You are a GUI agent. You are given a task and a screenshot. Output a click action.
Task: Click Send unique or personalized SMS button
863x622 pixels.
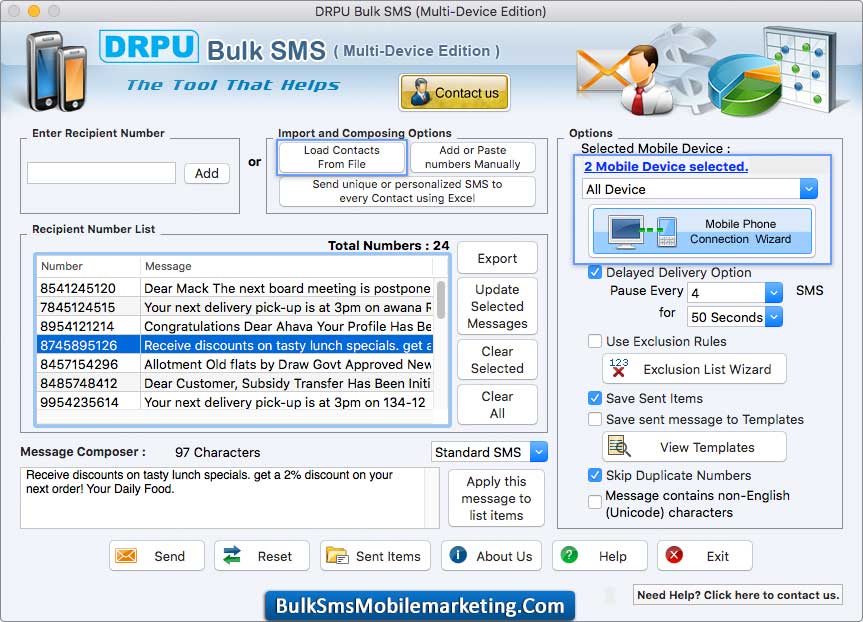(x=407, y=191)
